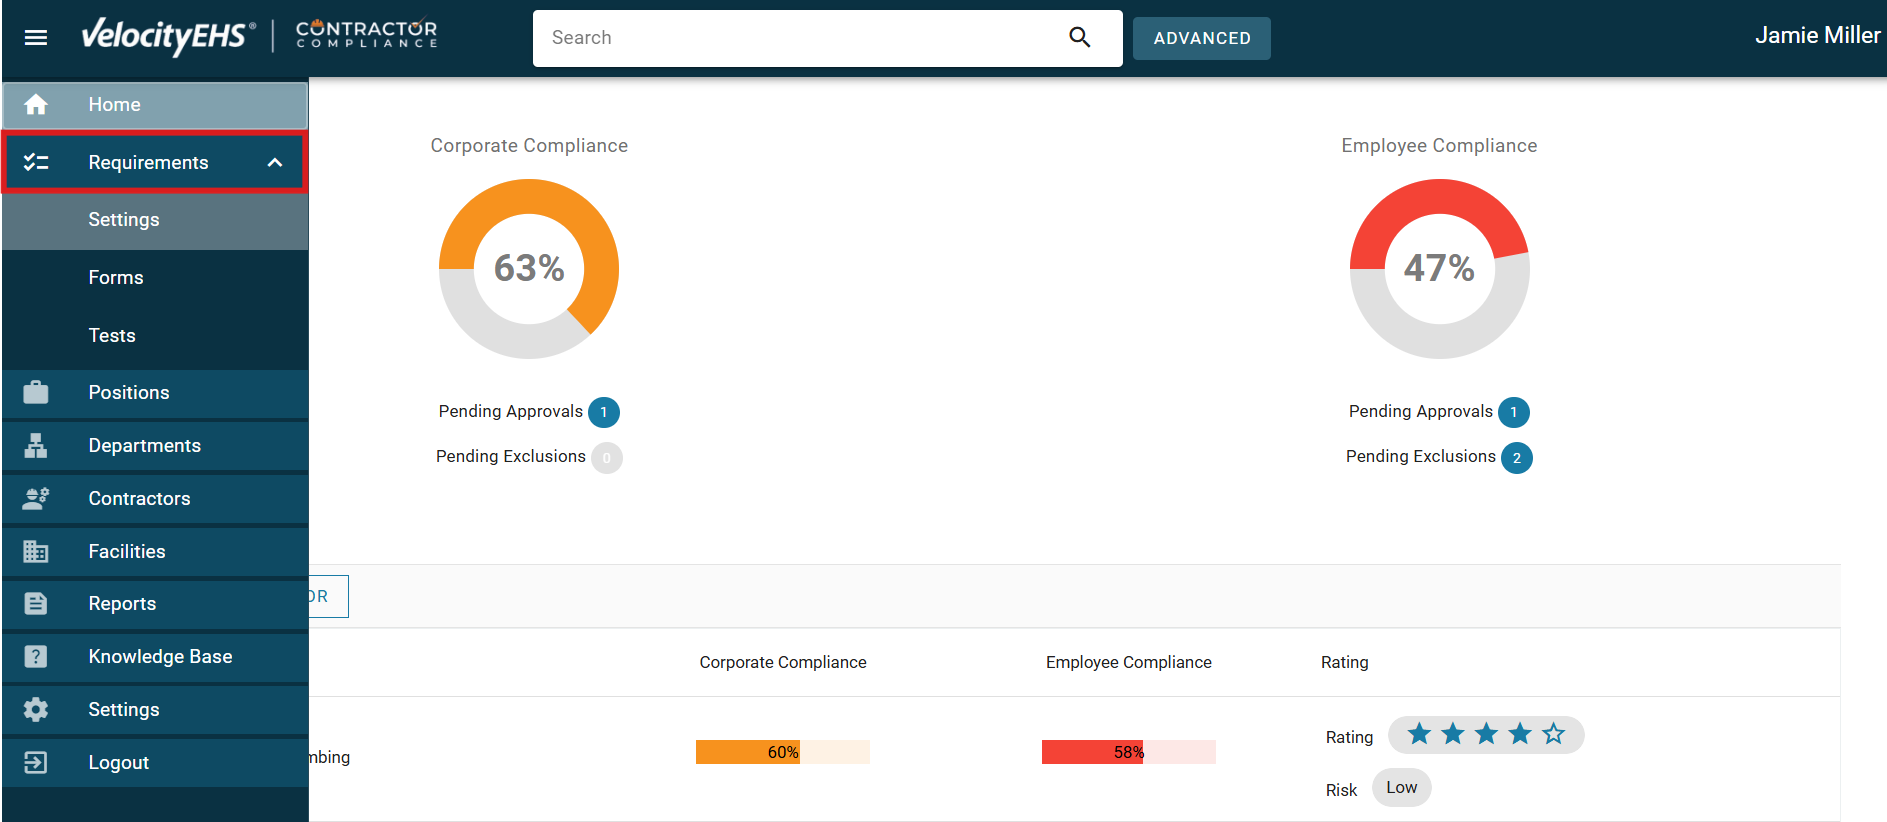Click the Facilities building icon
The image size is (1887, 822).
point(36,552)
